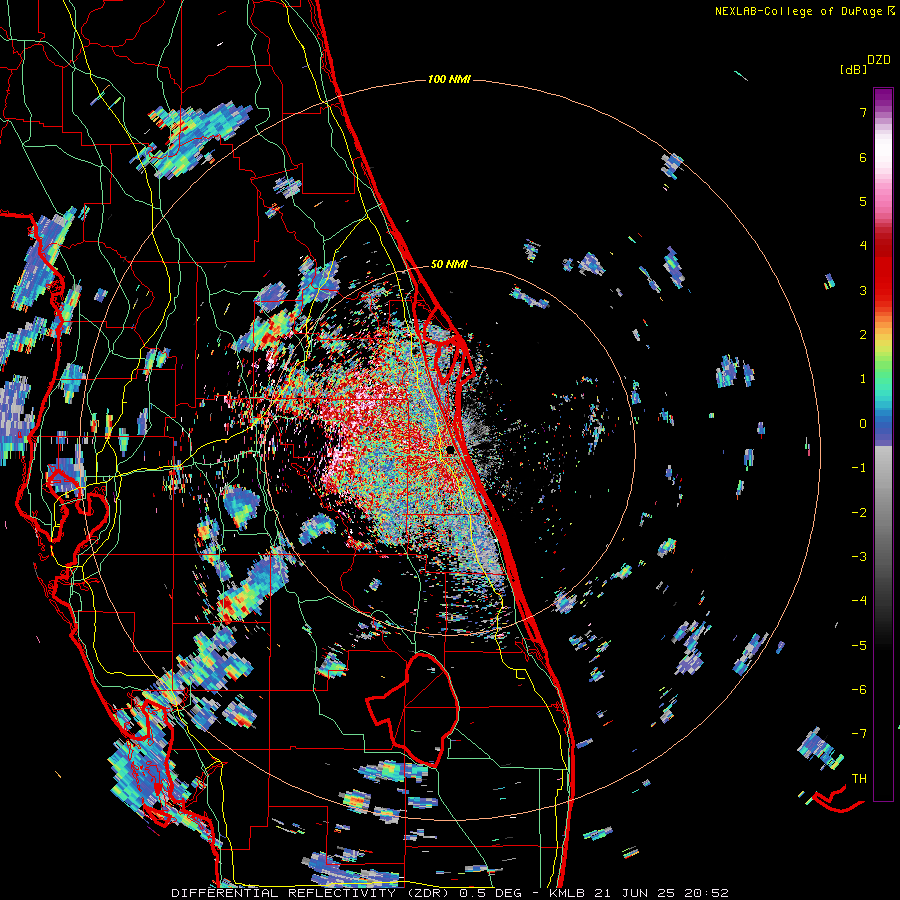This screenshot has height=900, width=900.
Task: Select the 2 value on color scale
Action: [x=863, y=335]
